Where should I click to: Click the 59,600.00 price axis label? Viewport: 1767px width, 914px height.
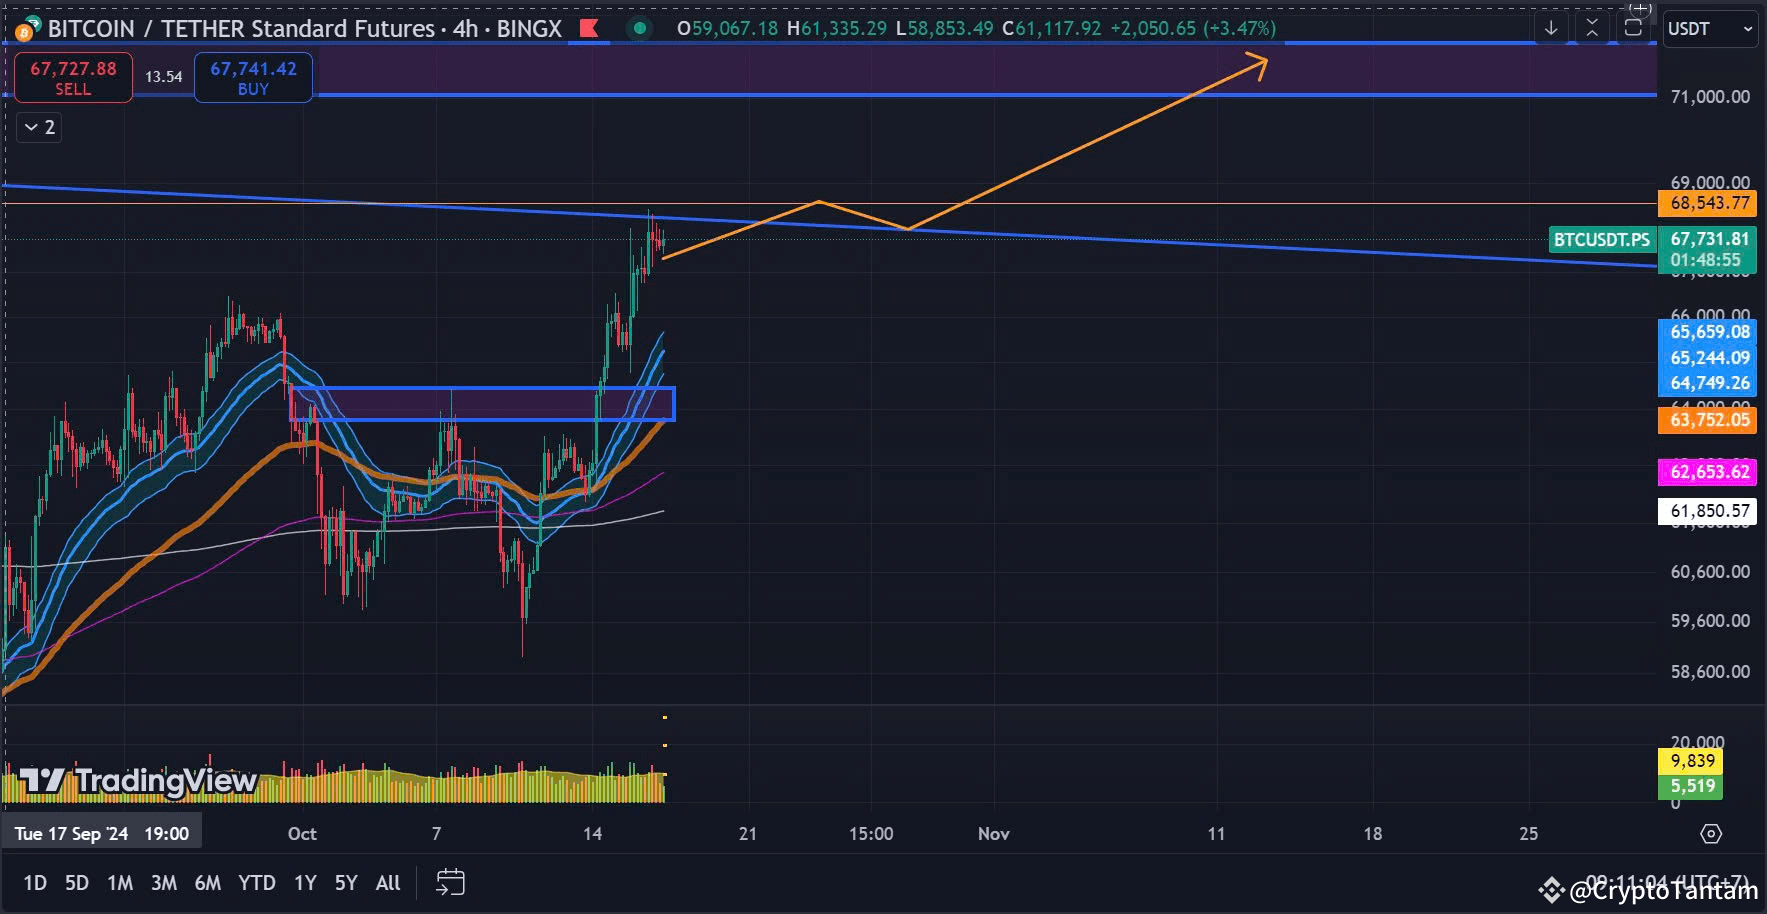click(1710, 620)
